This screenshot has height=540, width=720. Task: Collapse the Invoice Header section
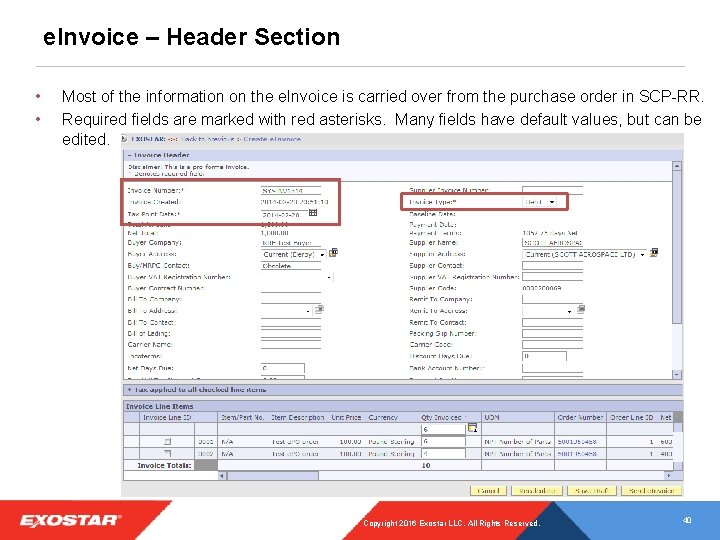[x=129, y=155]
